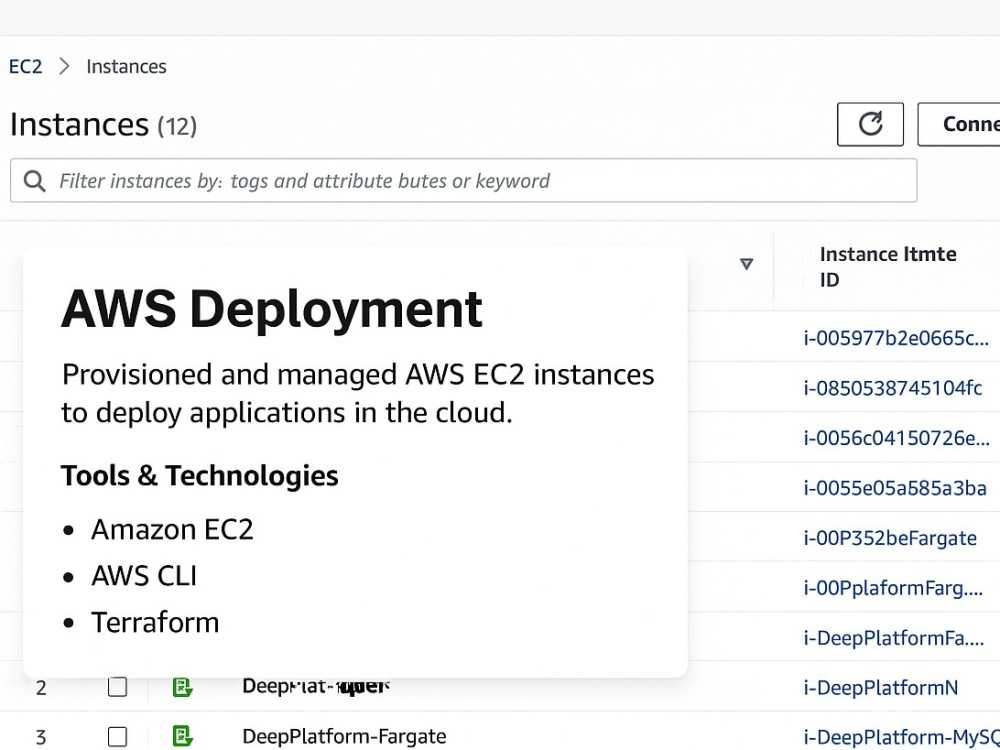
Task: Tick the checkbox for row 2
Action: [117, 688]
